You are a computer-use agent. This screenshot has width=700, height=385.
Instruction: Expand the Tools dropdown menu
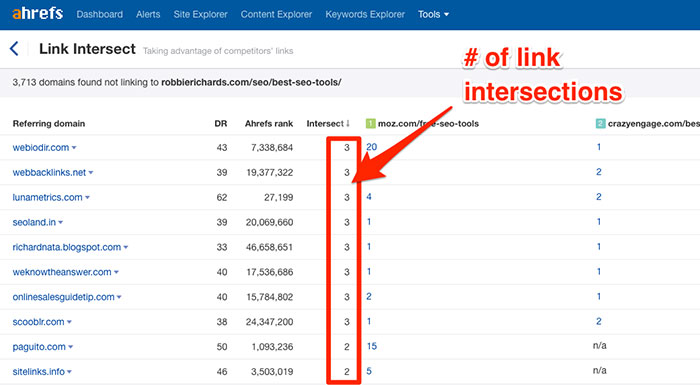click(433, 14)
